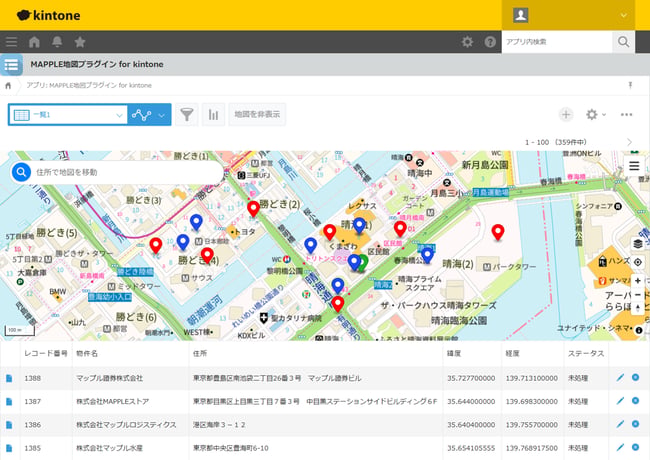Expand the user account dropdown arrow

[x=623, y=16]
